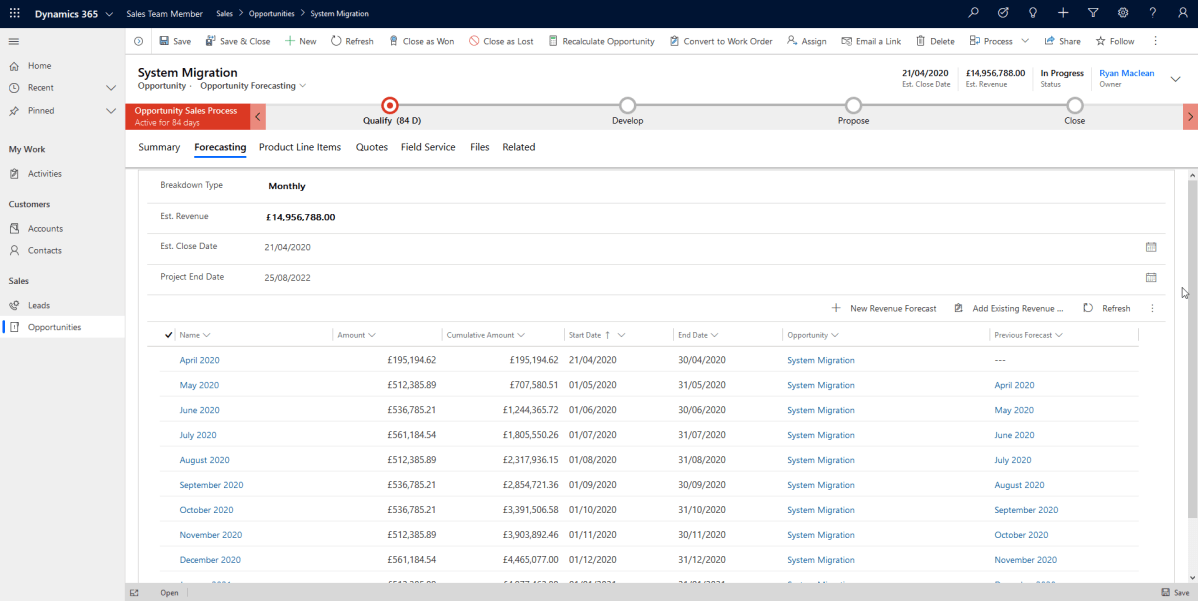Click the Qualify stage circle

[x=390, y=105]
